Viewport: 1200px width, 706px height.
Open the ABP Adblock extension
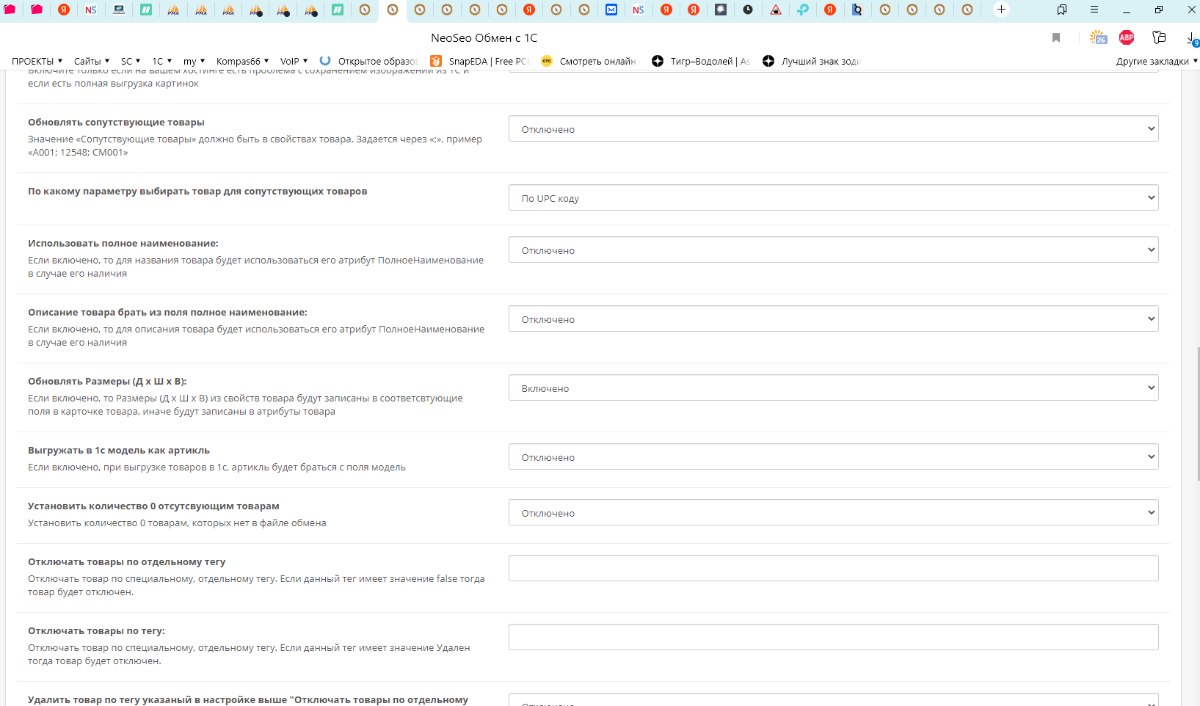tap(1127, 37)
